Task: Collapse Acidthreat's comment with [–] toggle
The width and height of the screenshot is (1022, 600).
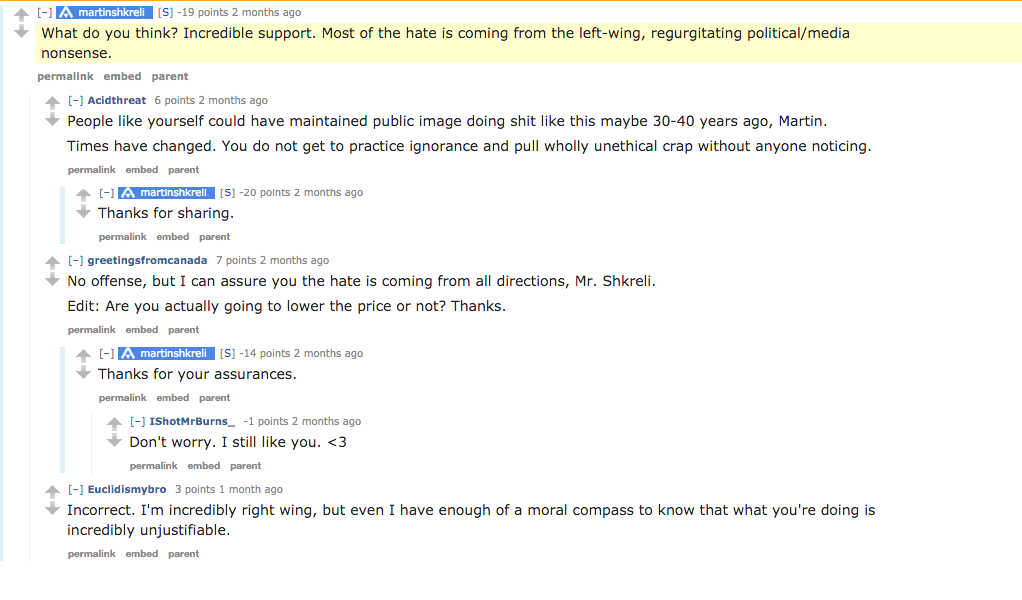Action: [76, 100]
